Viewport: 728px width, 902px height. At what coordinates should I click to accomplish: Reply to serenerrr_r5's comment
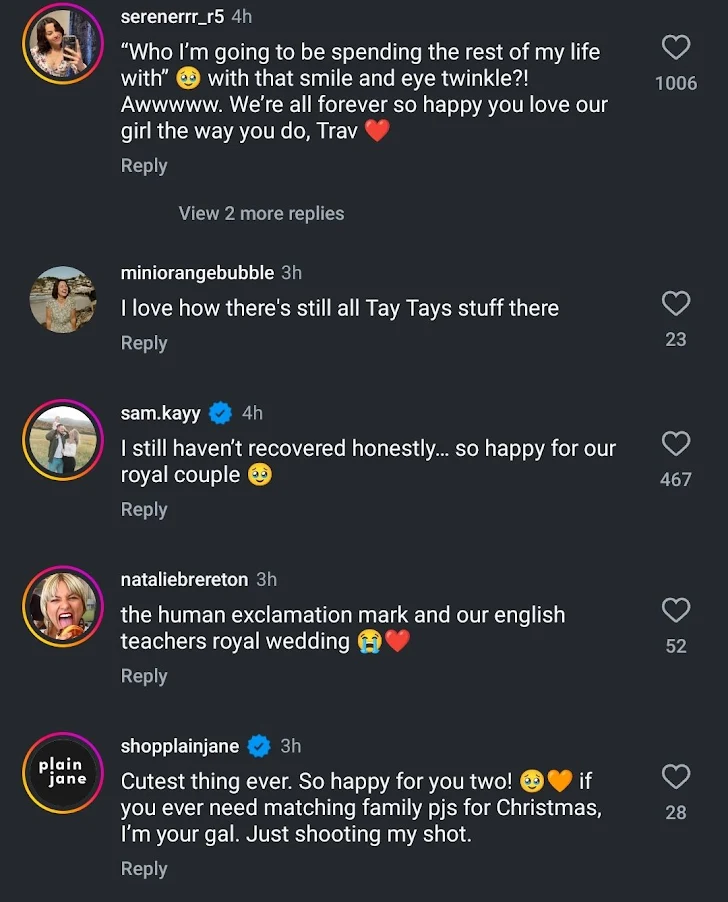tap(144, 166)
